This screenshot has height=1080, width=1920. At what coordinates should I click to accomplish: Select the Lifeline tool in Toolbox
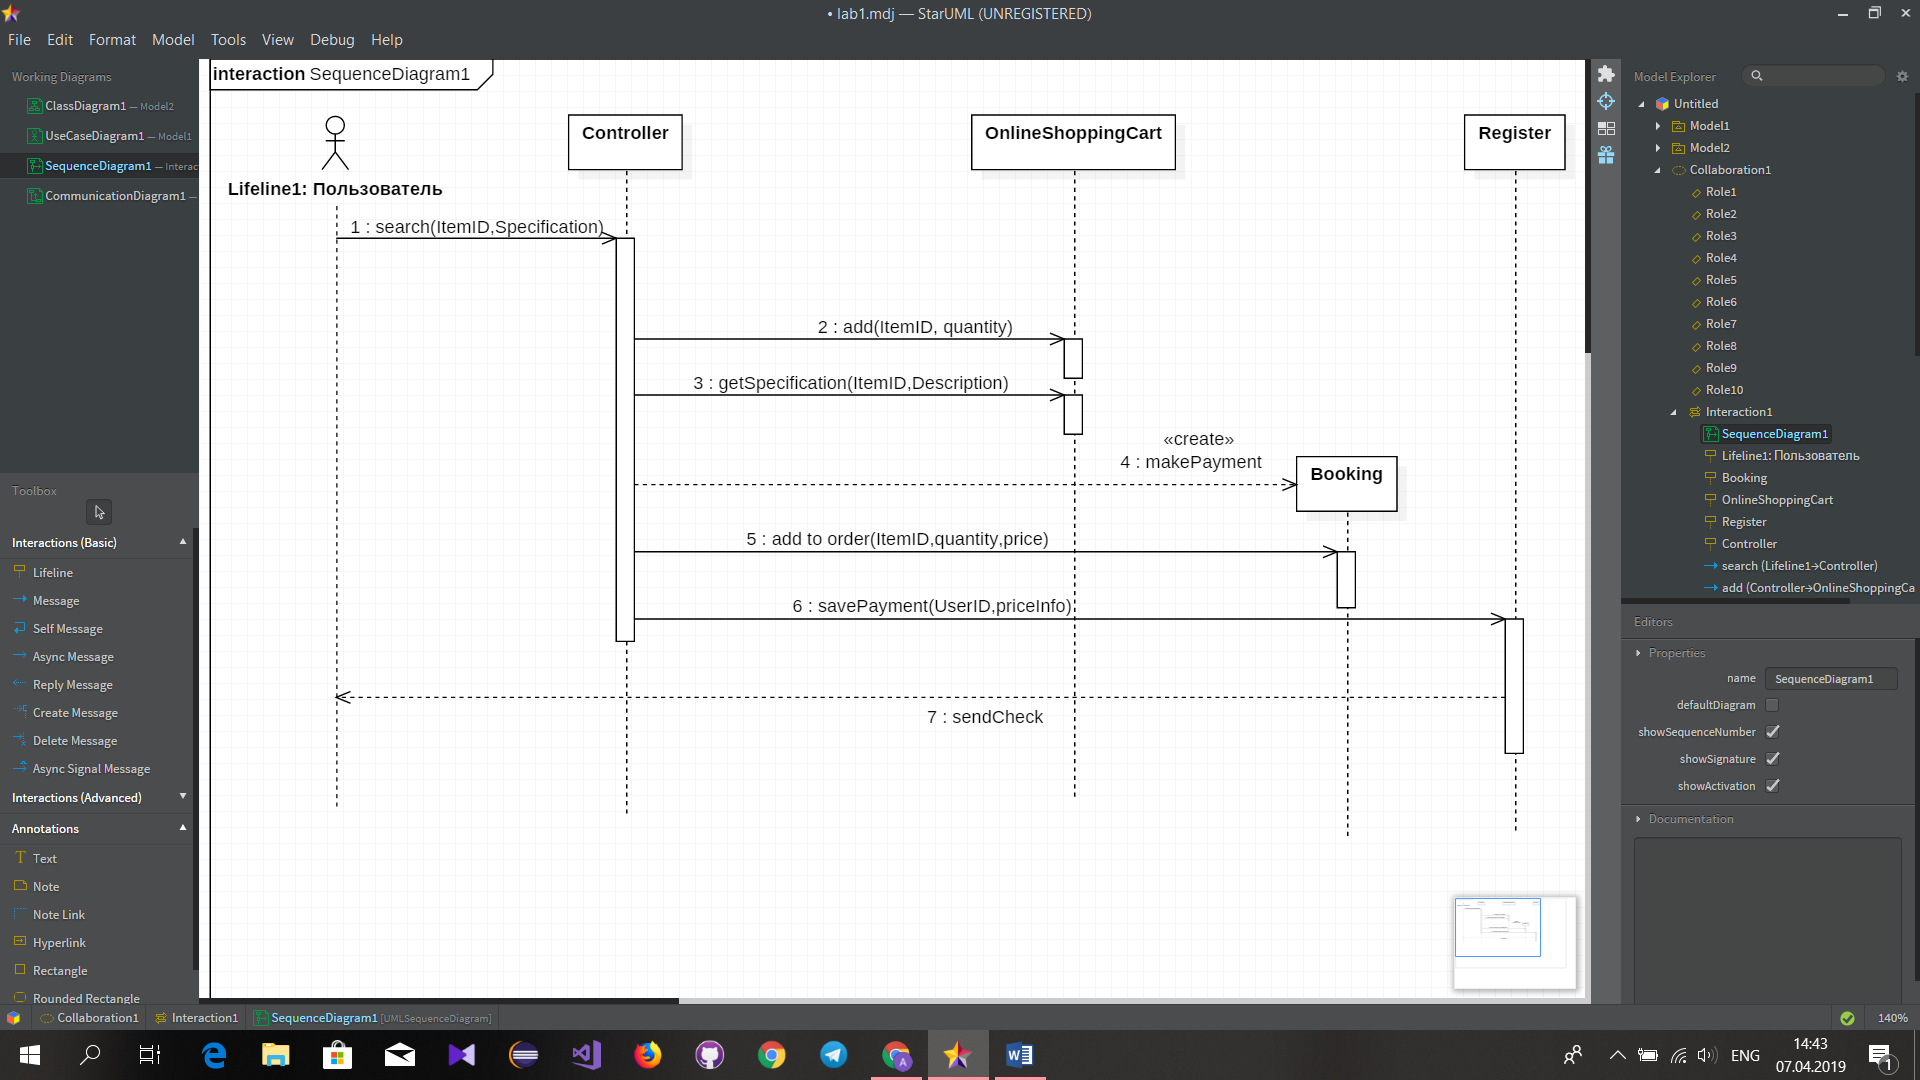pyautogui.click(x=52, y=573)
